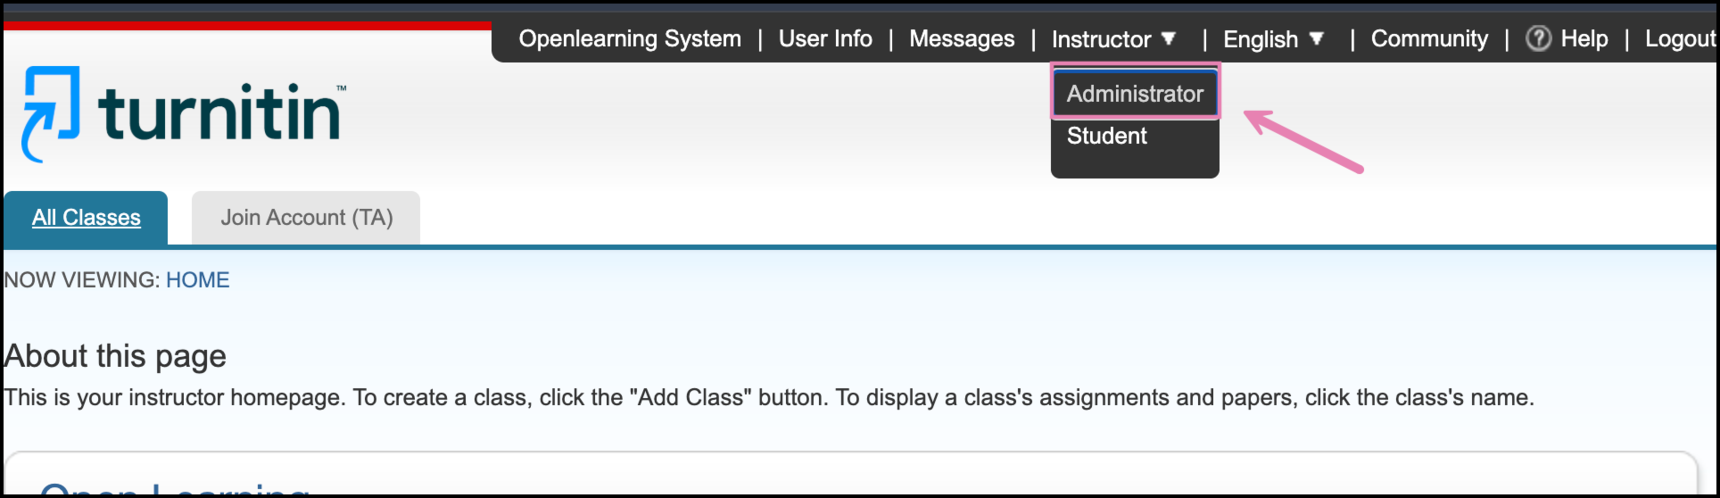This screenshot has height=498, width=1720.
Task: Log out using the Logout link
Action: click(1680, 39)
